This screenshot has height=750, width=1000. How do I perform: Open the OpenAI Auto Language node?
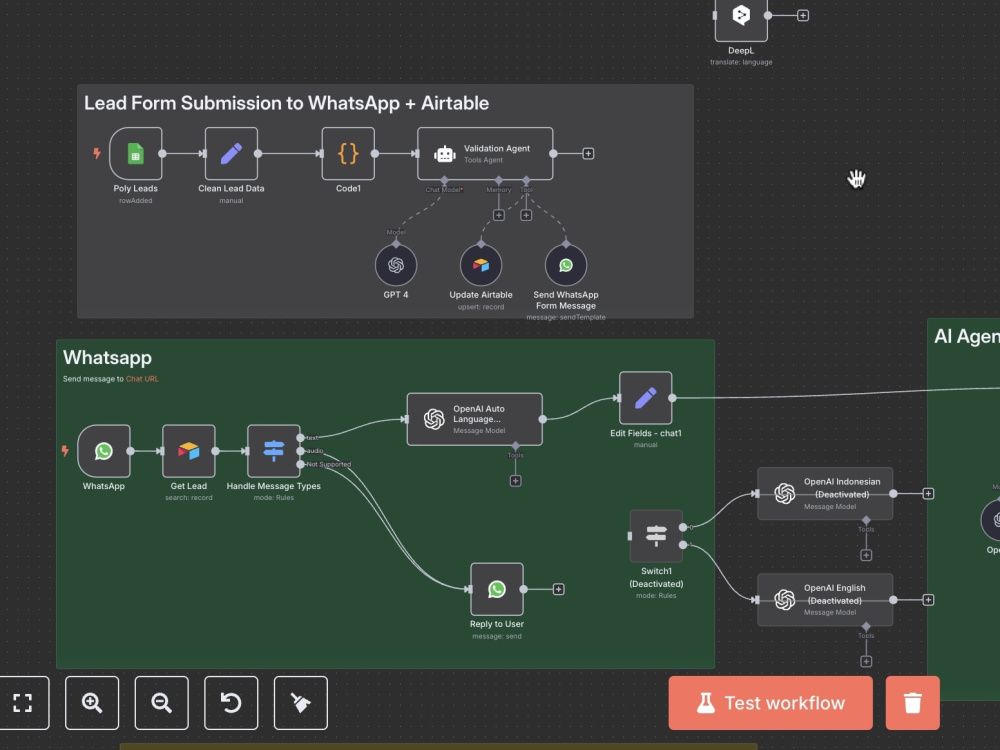point(474,419)
